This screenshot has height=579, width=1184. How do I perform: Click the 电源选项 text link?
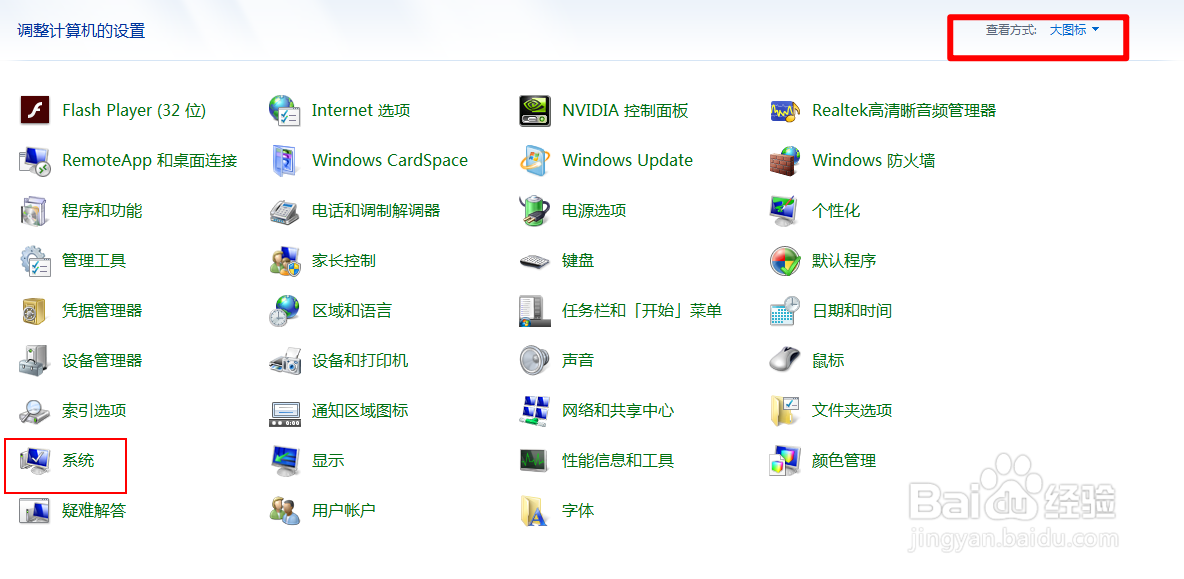click(594, 211)
